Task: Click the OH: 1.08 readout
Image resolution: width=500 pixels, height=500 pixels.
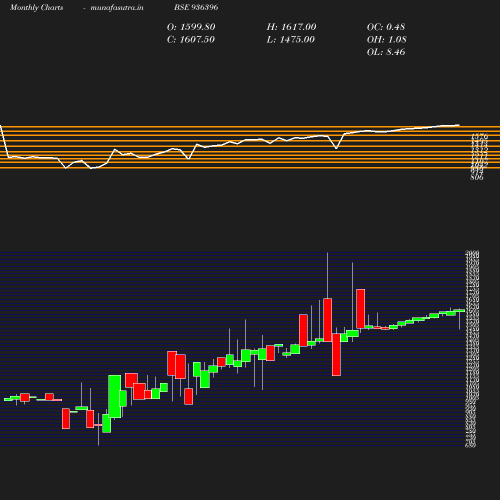Action: coord(387,40)
